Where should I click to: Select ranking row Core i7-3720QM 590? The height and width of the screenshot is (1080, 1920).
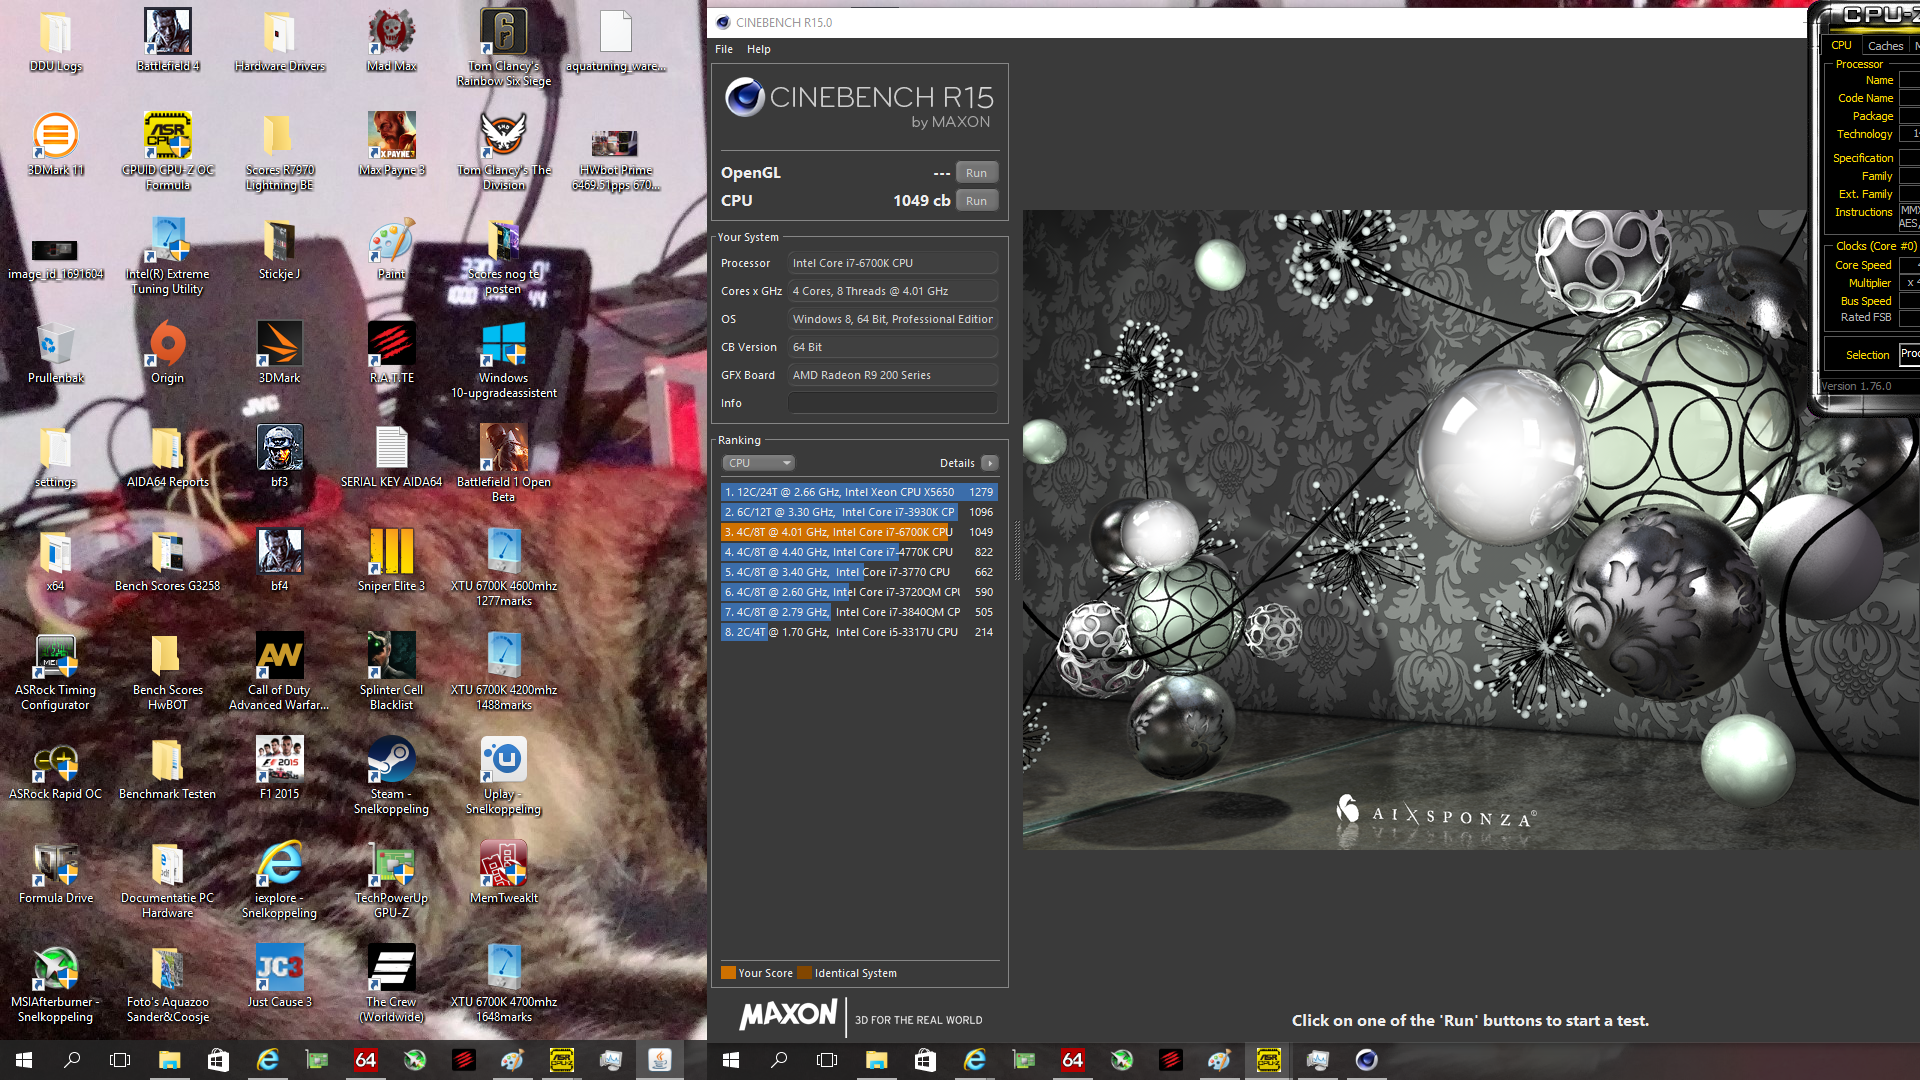click(859, 592)
